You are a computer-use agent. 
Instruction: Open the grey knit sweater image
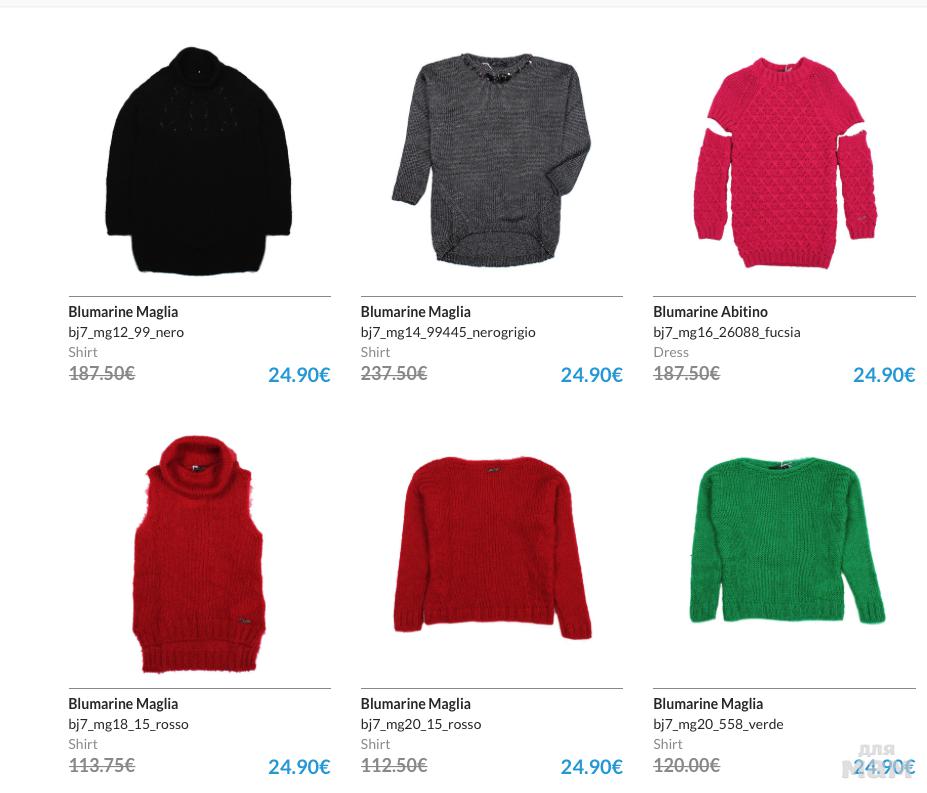(x=491, y=160)
